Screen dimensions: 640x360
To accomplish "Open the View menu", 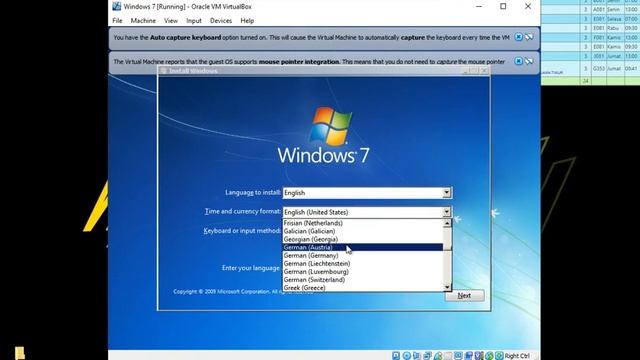I will (171, 20).
